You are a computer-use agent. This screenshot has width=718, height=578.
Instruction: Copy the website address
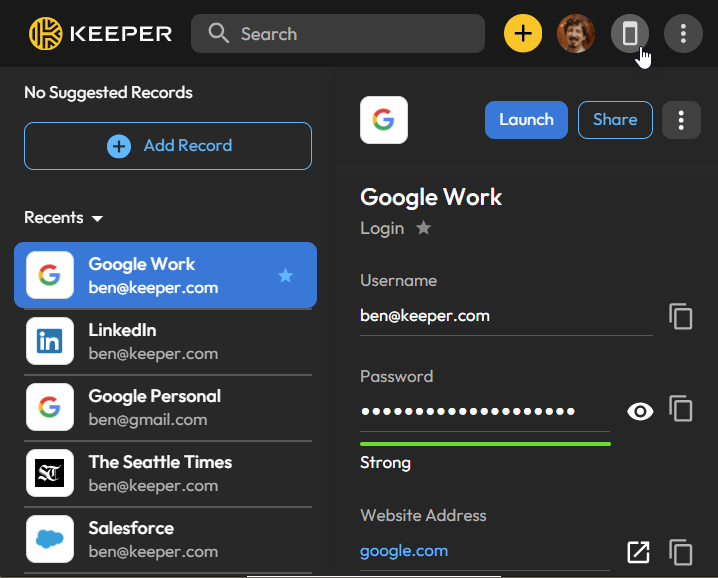click(x=681, y=552)
